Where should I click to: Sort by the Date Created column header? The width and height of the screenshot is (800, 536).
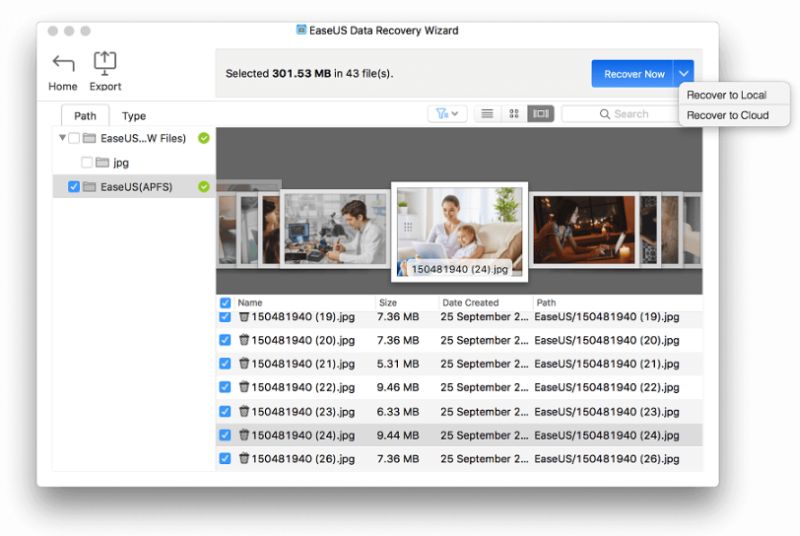pos(470,302)
